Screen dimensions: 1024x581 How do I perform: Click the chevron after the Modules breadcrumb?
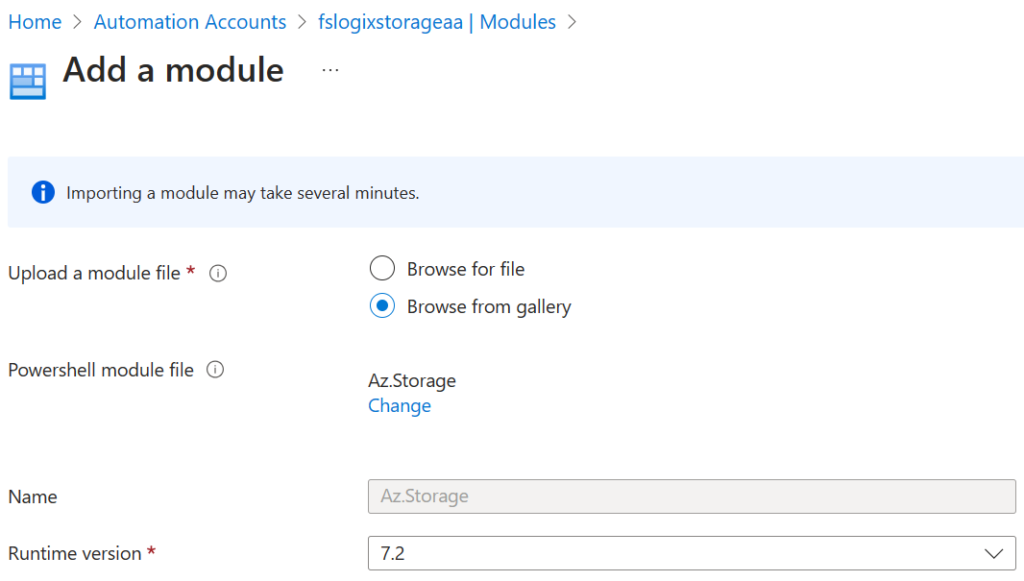[x=572, y=22]
